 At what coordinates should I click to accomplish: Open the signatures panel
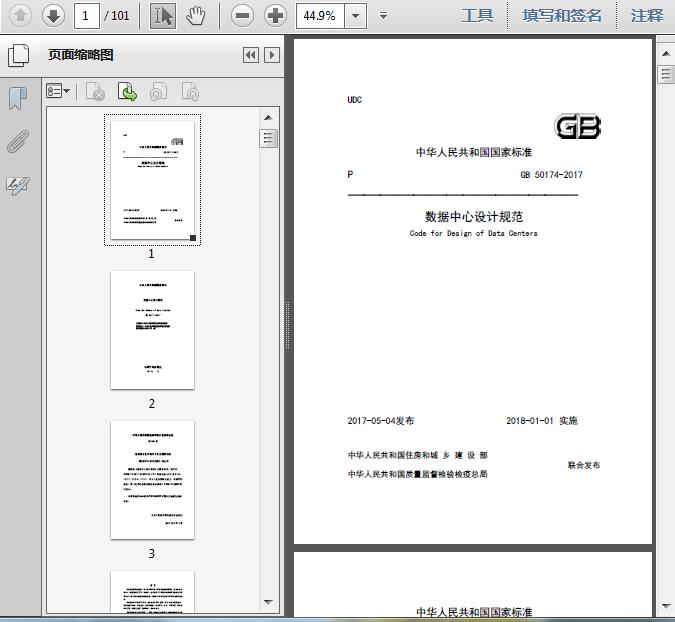[18, 186]
